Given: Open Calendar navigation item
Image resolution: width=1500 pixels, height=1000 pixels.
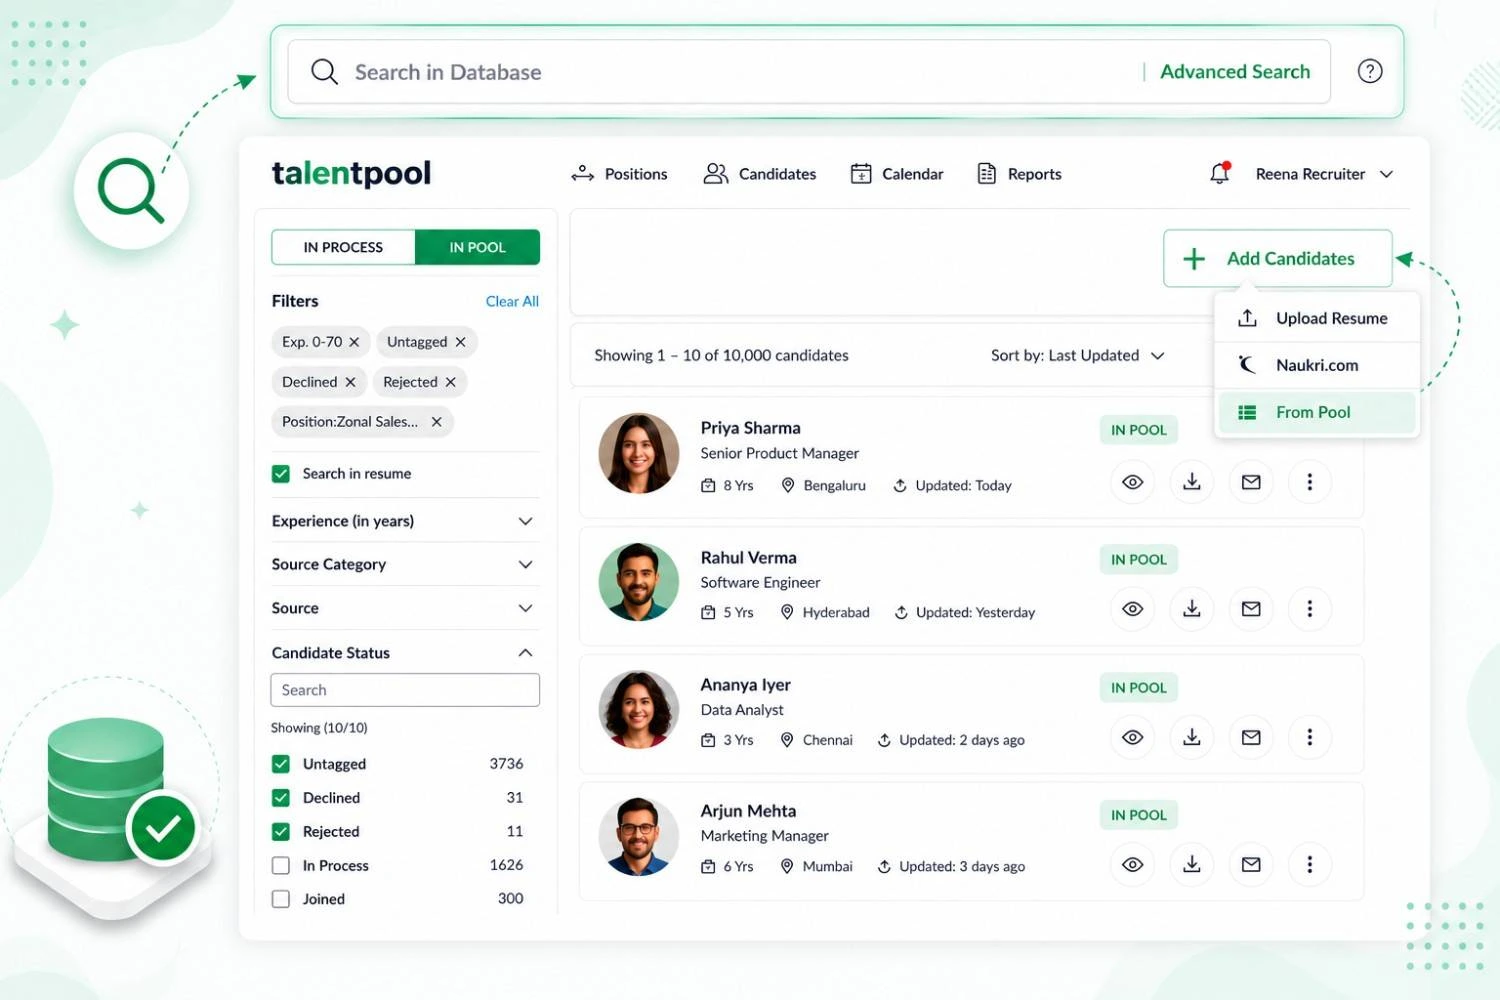Looking at the screenshot, I should coord(897,174).
